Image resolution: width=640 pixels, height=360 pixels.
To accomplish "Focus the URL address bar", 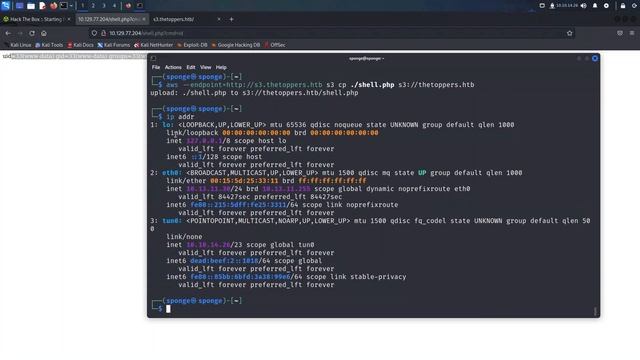I will [x=333, y=33].
